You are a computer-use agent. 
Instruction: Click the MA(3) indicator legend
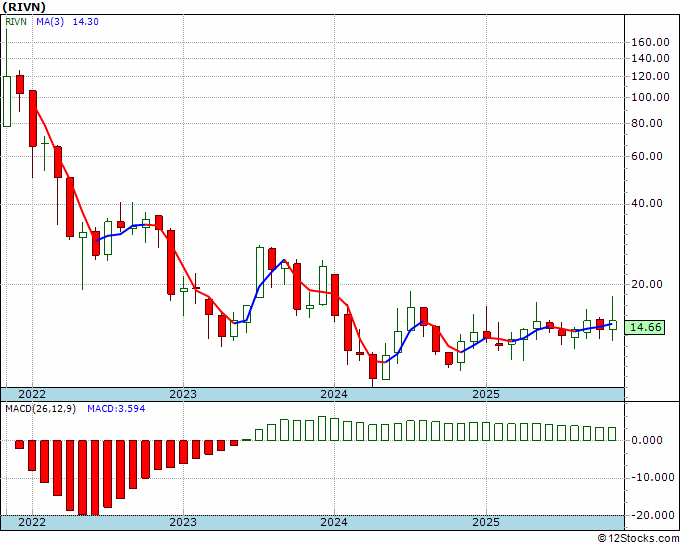50,22
